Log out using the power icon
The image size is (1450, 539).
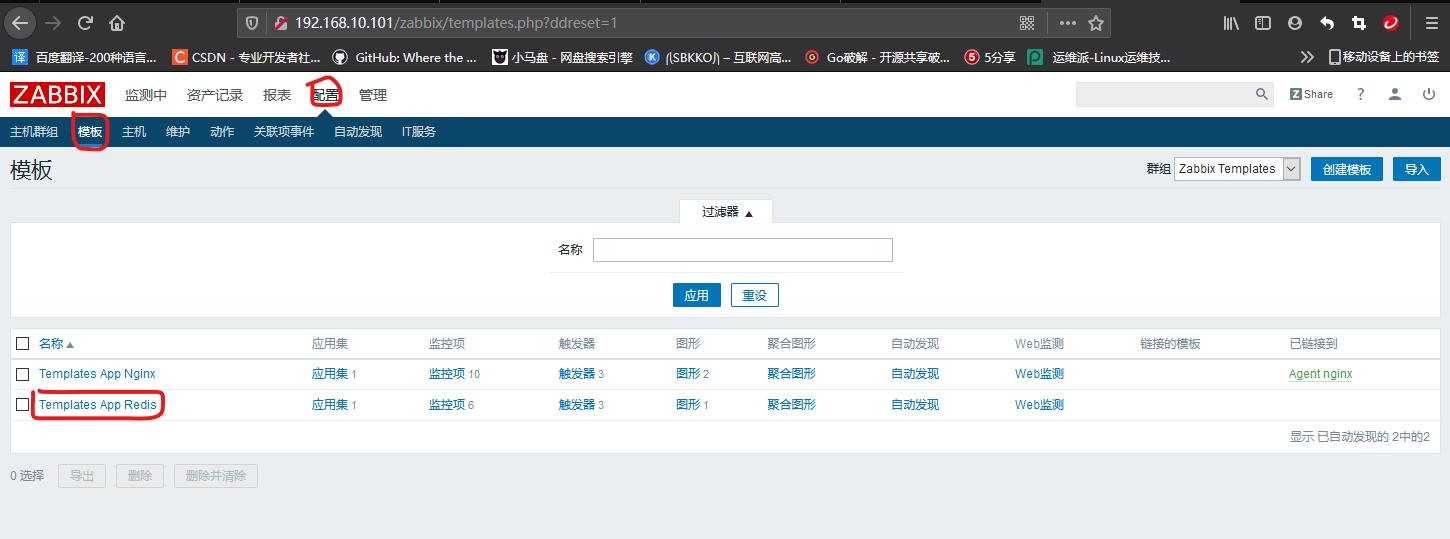coord(1429,94)
